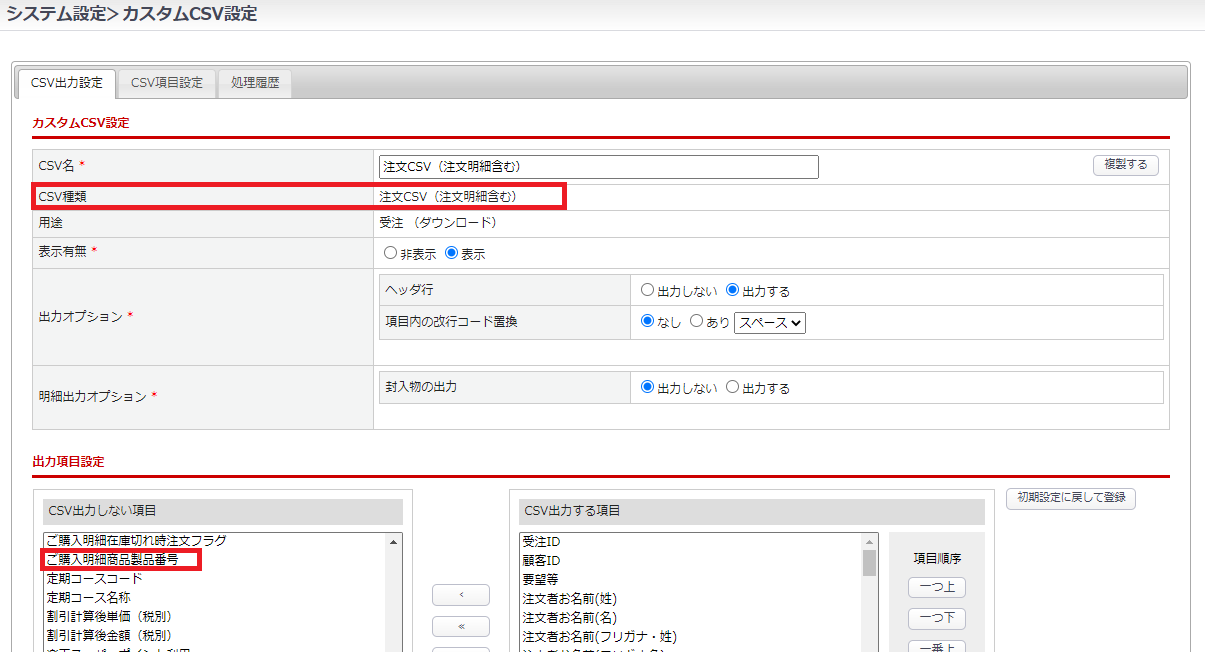Set ヘッダ行 to 出力する
The height and width of the screenshot is (652, 1205).
[732, 290]
